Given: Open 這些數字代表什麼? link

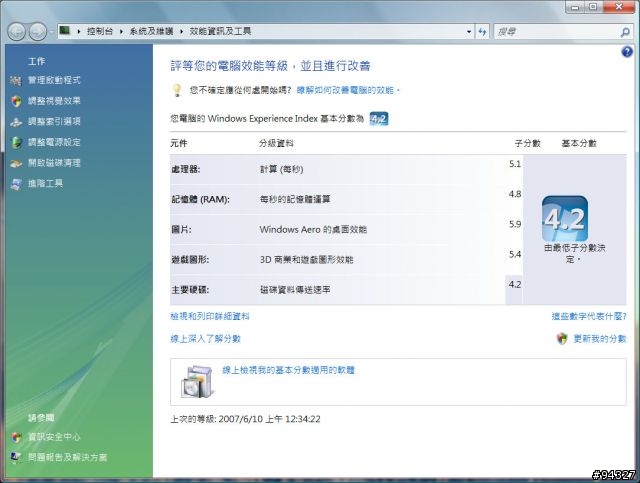Looking at the screenshot, I should pos(589,316).
